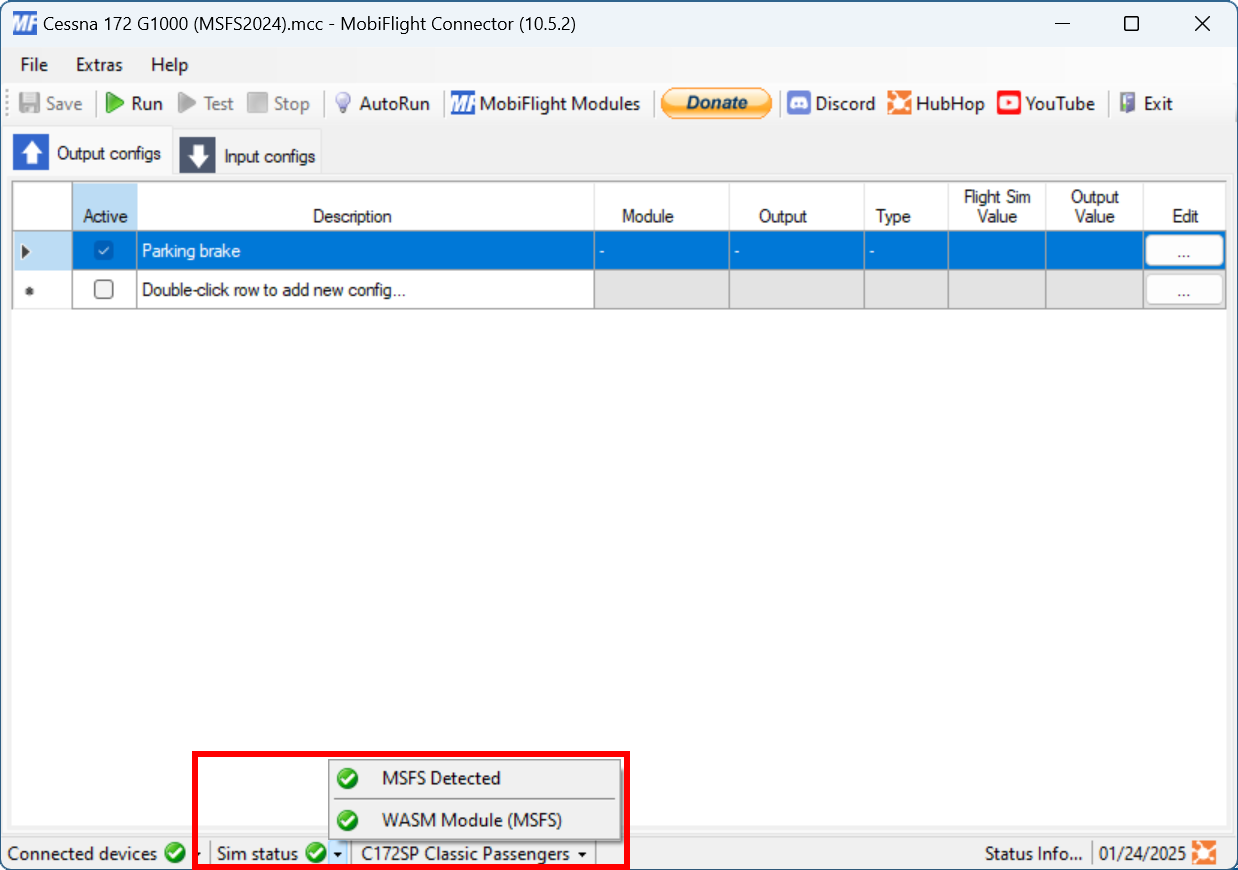Open the Discord community link icon
The image size is (1238, 870).
click(x=797, y=103)
